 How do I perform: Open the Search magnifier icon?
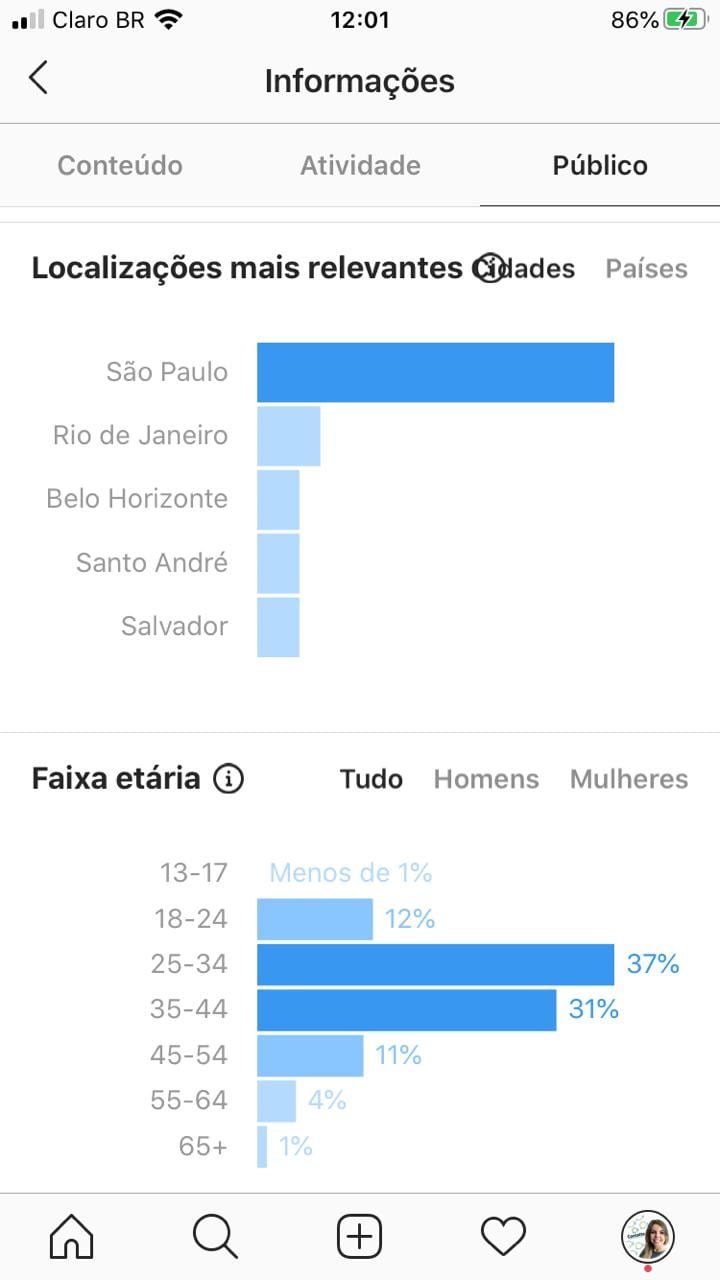tap(215, 1237)
